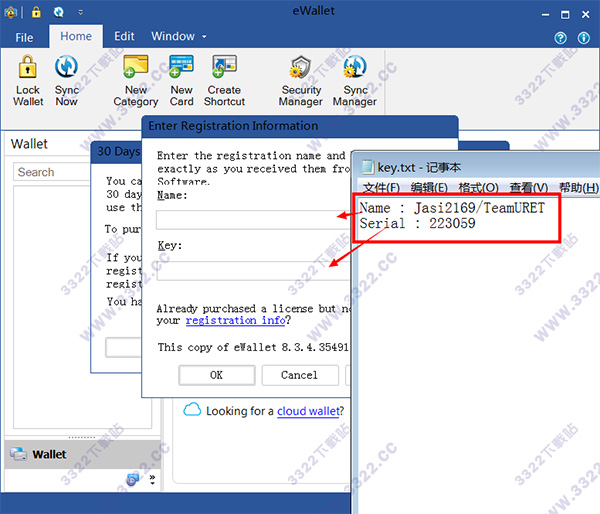Click into the Key input field
The width and height of the screenshot is (600, 514).
click(253, 271)
